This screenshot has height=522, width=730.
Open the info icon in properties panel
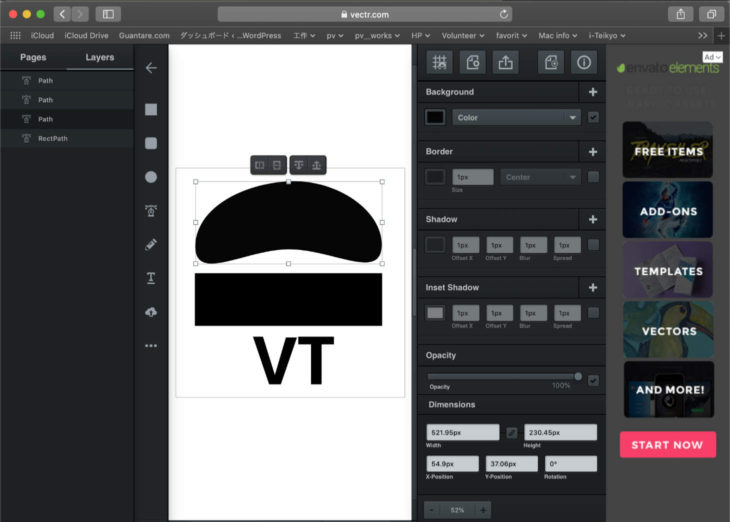click(x=584, y=62)
